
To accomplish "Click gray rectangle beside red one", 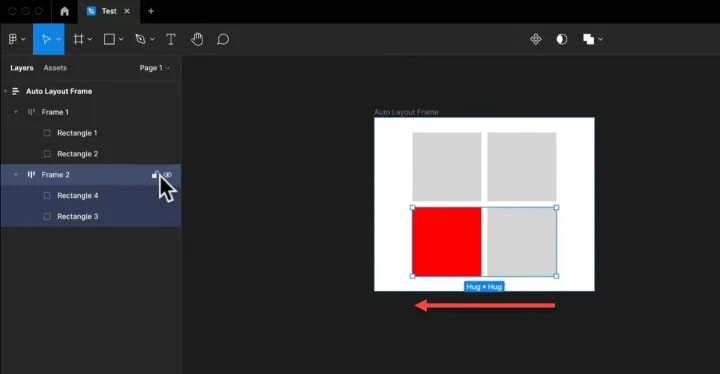I will [x=522, y=242].
